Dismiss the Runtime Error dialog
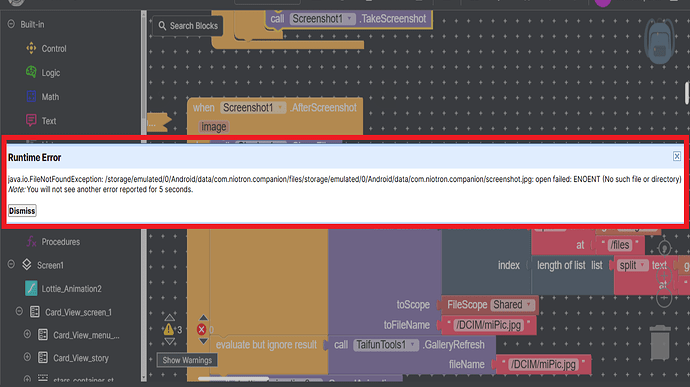This screenshot has height=387, width=690. [x=22, y=210]
